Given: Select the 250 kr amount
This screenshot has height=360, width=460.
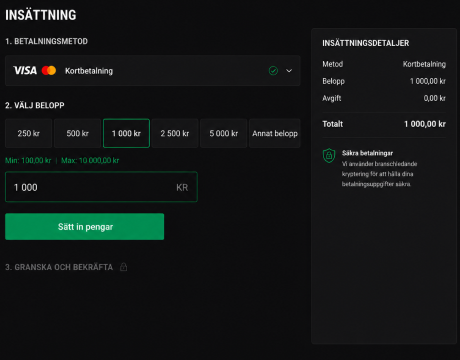Looking at the screenshot, I should (28, 133).
